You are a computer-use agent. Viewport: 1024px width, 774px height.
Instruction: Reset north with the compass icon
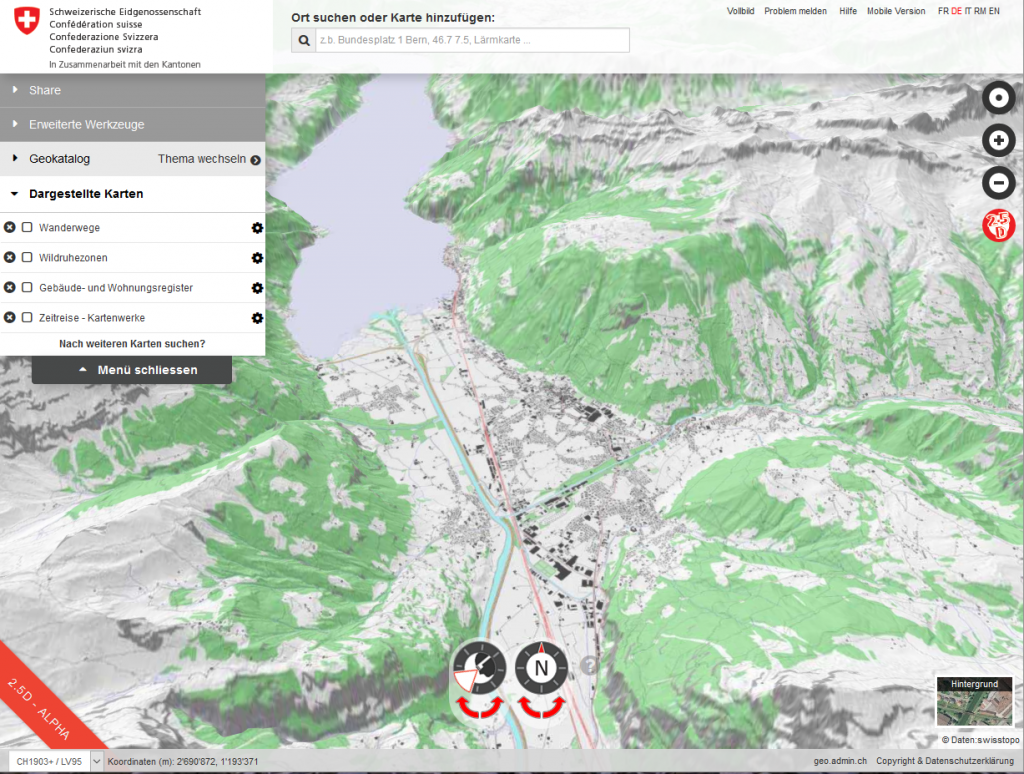coord(542,667)
